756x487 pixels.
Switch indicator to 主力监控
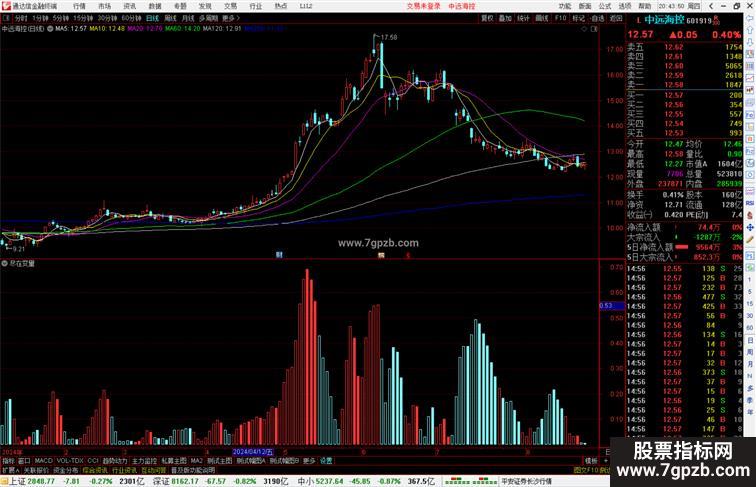[x=144, y=461]
